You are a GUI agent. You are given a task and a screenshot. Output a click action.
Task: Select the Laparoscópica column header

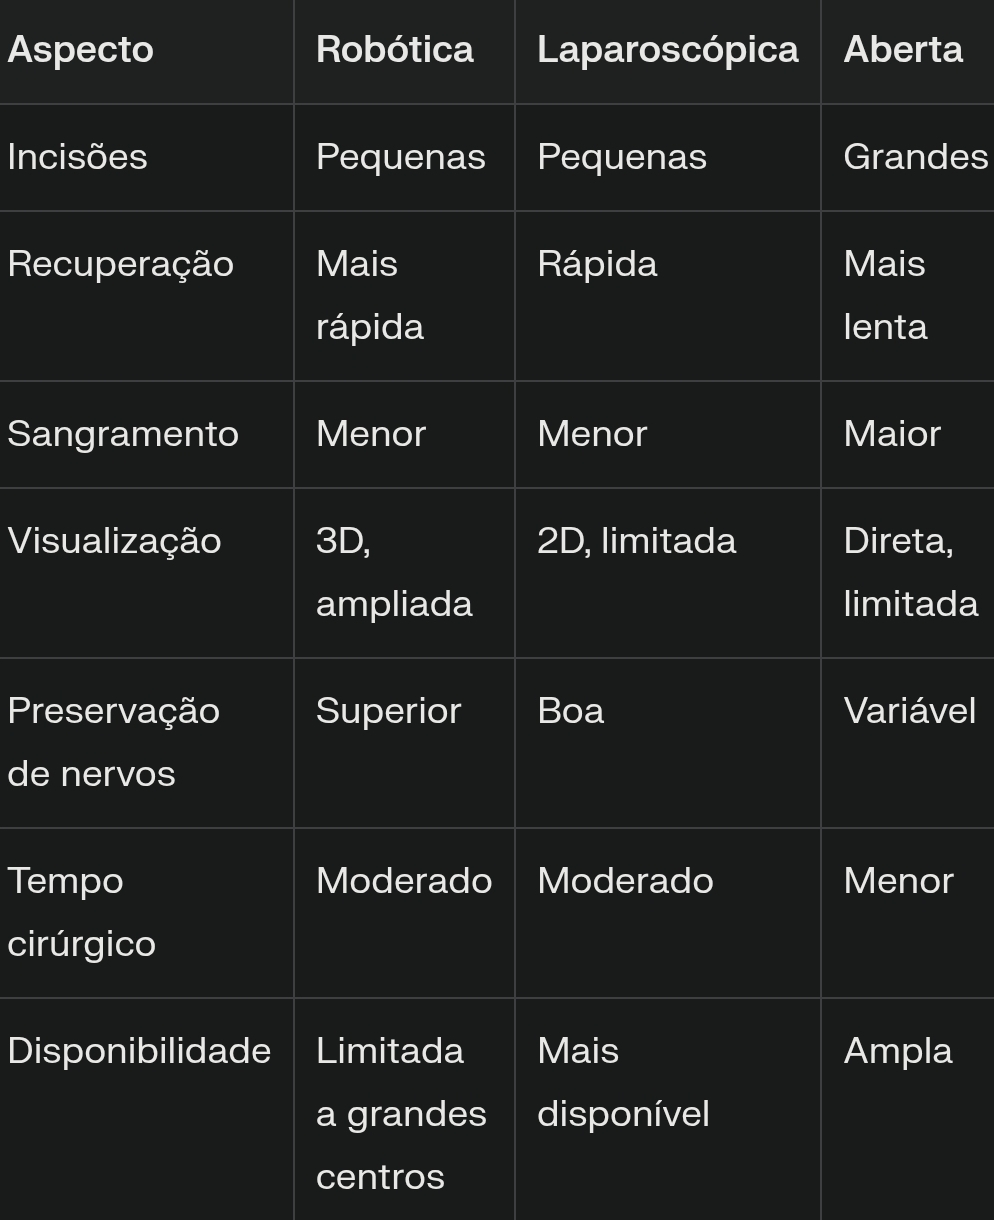click(668, 50)
